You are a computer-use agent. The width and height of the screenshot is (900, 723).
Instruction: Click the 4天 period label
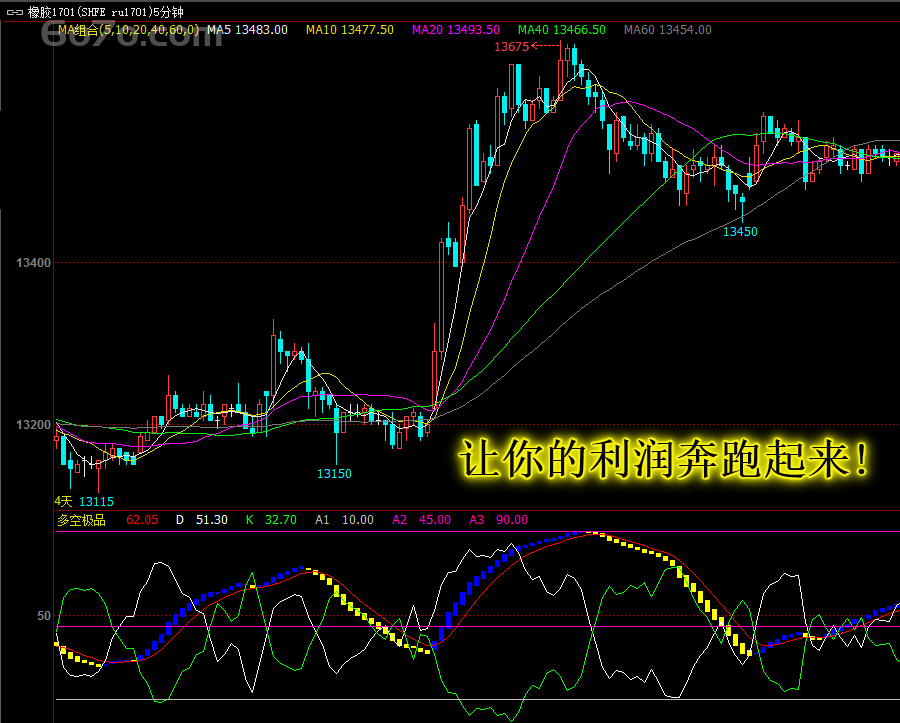point(64,501)
